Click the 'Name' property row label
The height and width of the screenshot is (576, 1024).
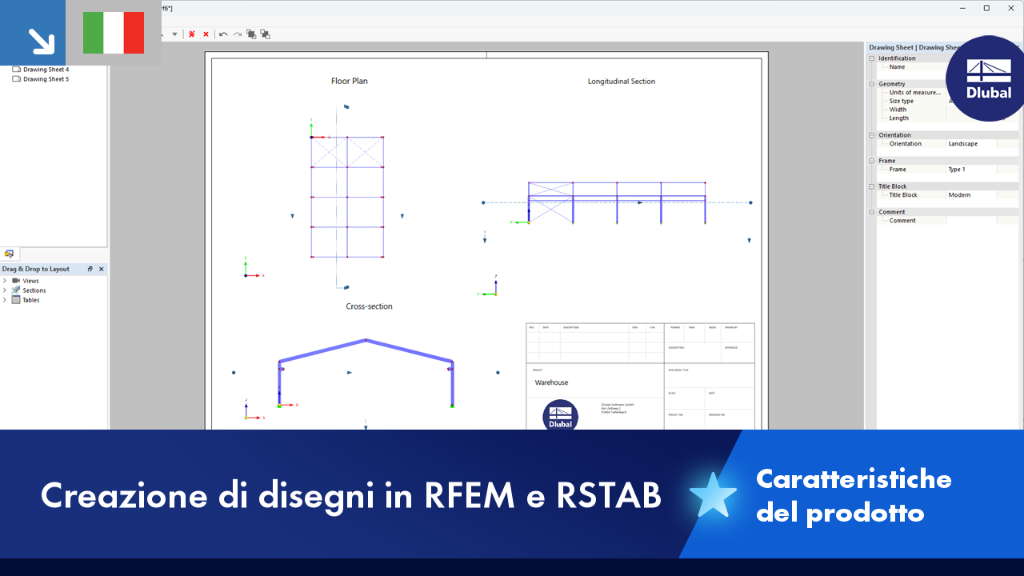pyautogui.click(x=897, y=67)
